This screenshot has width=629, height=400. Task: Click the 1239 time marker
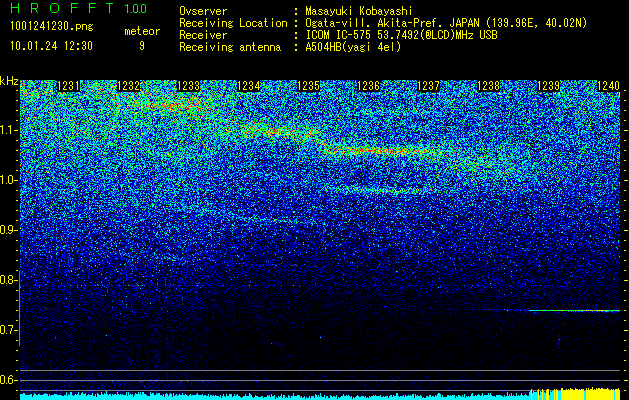tap(548, 86)
